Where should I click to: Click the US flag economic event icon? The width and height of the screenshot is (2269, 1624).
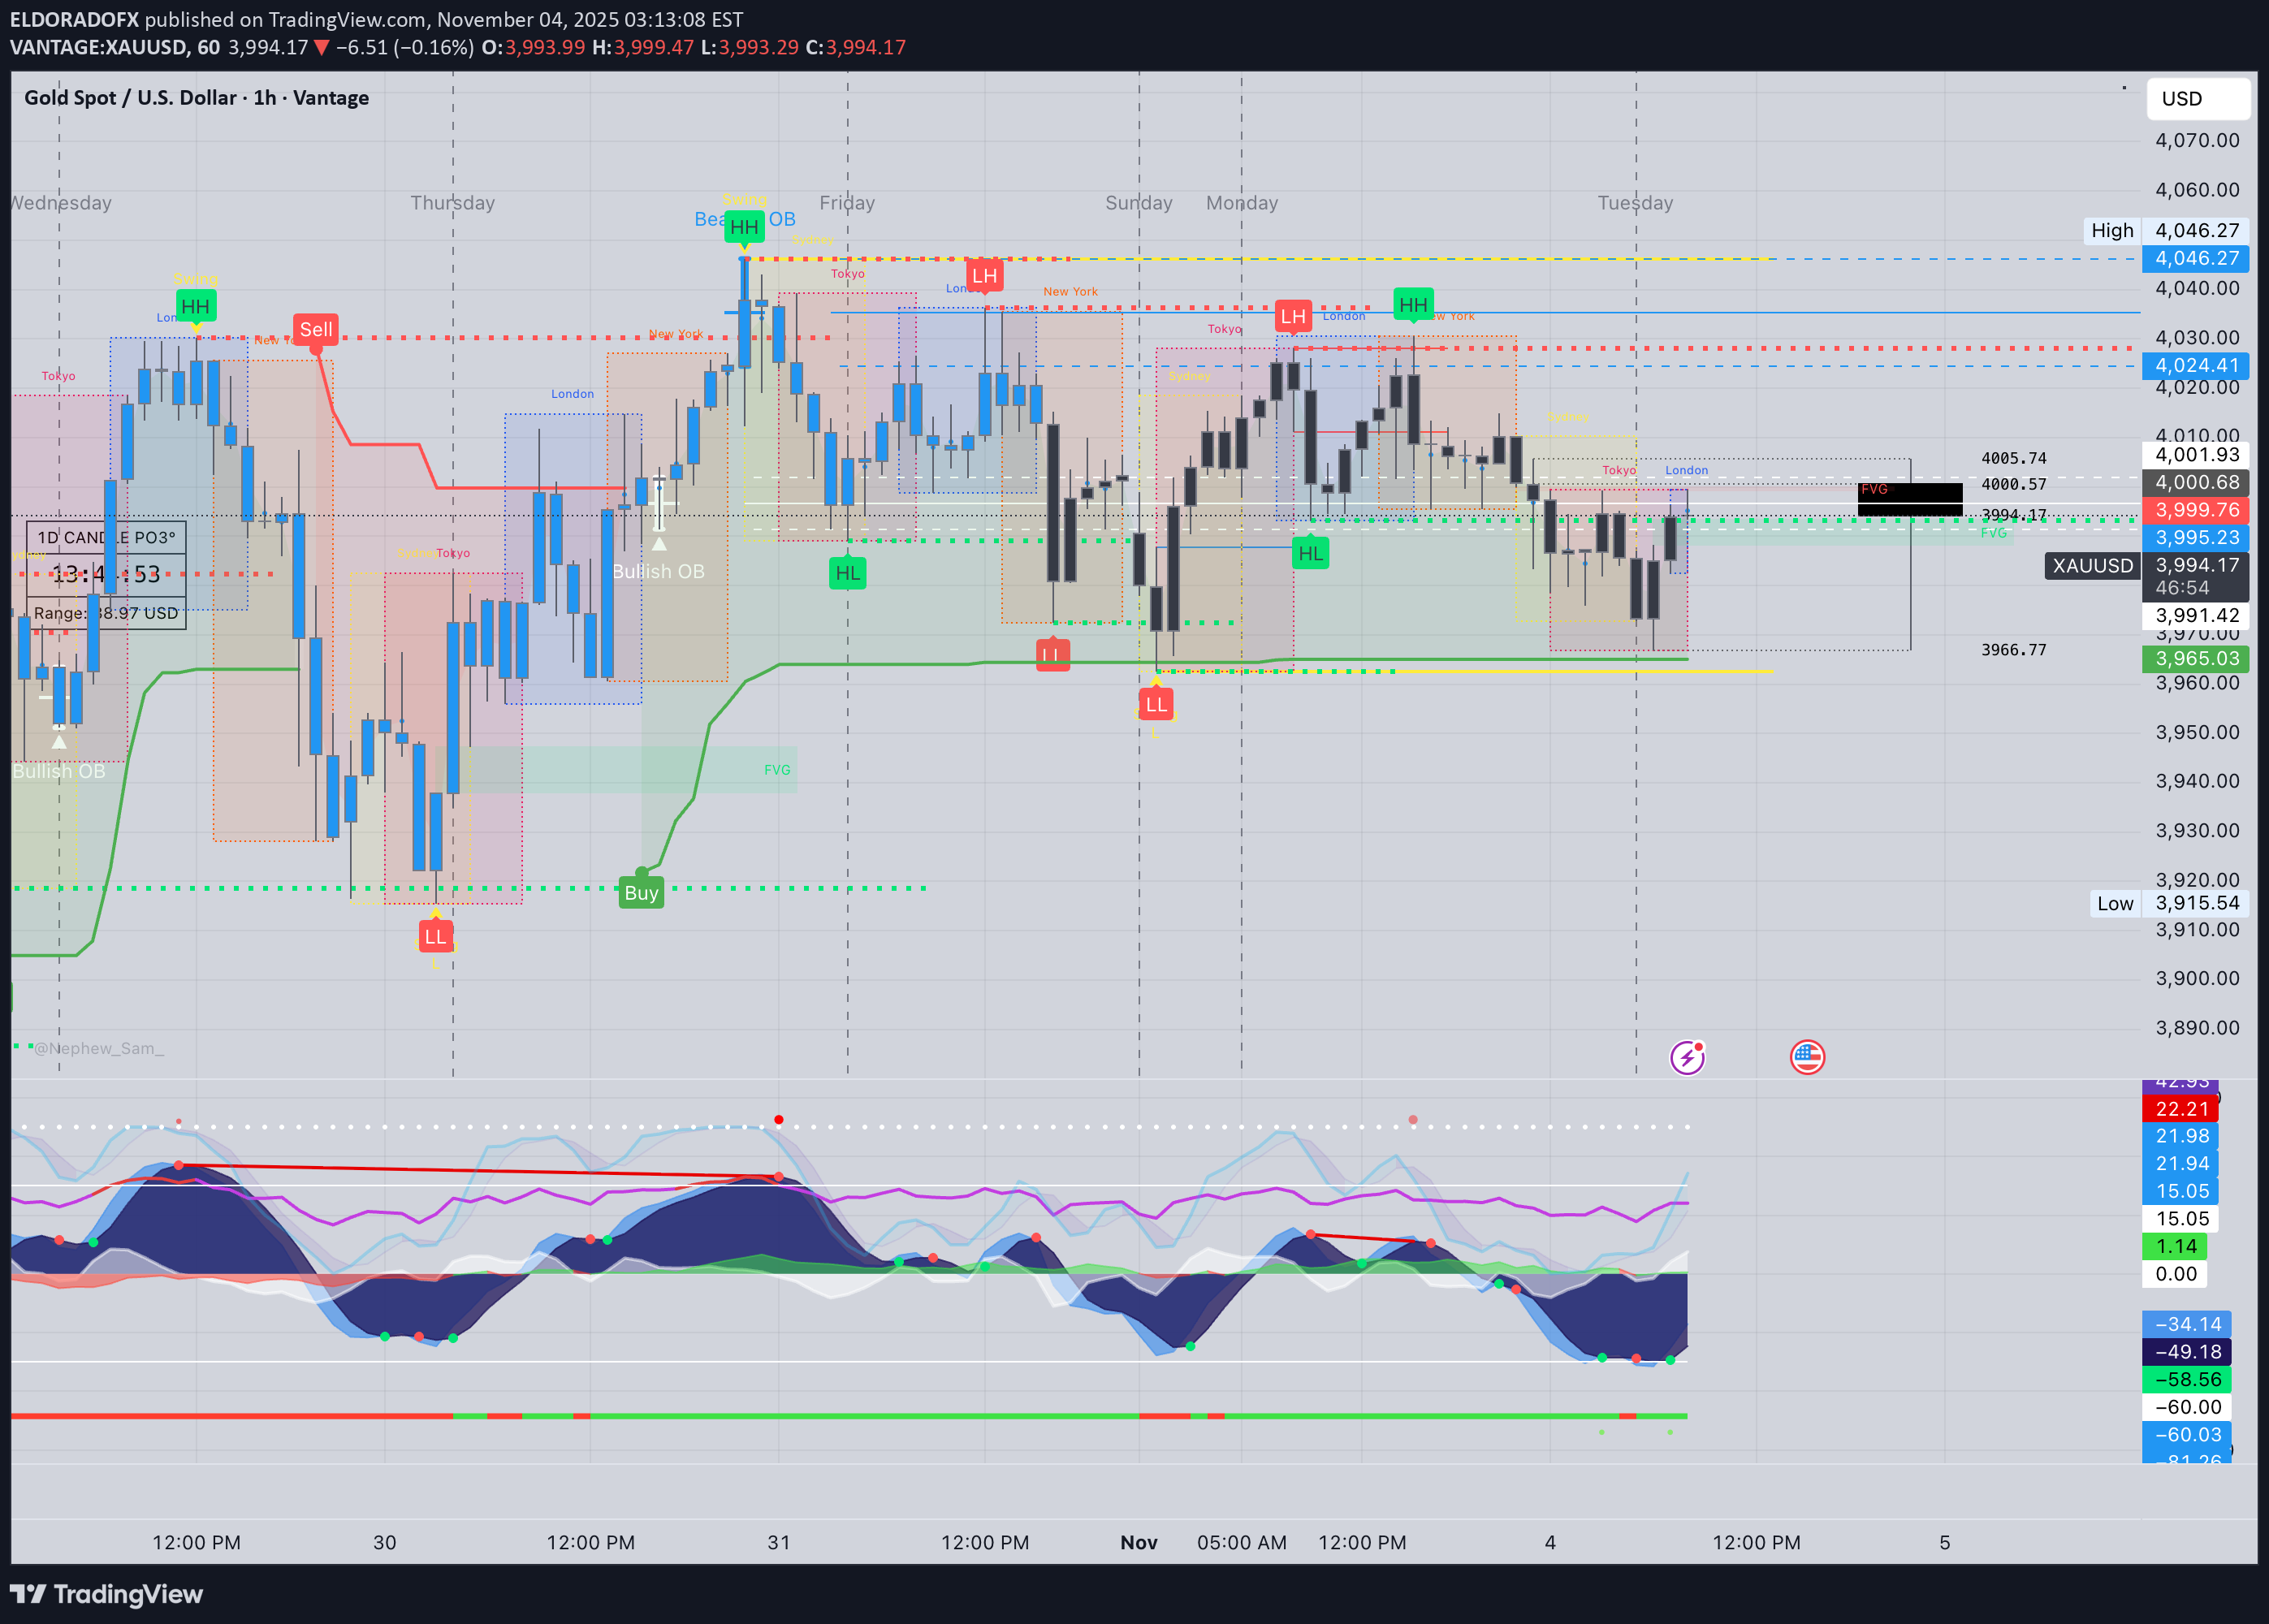click(1807, 1057)
